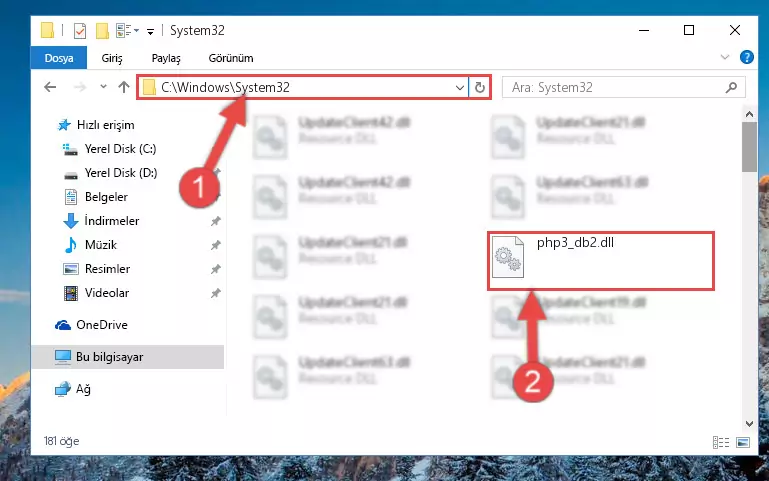Minimize the System32 window
The image size is (769, 481).
point(644,30)
